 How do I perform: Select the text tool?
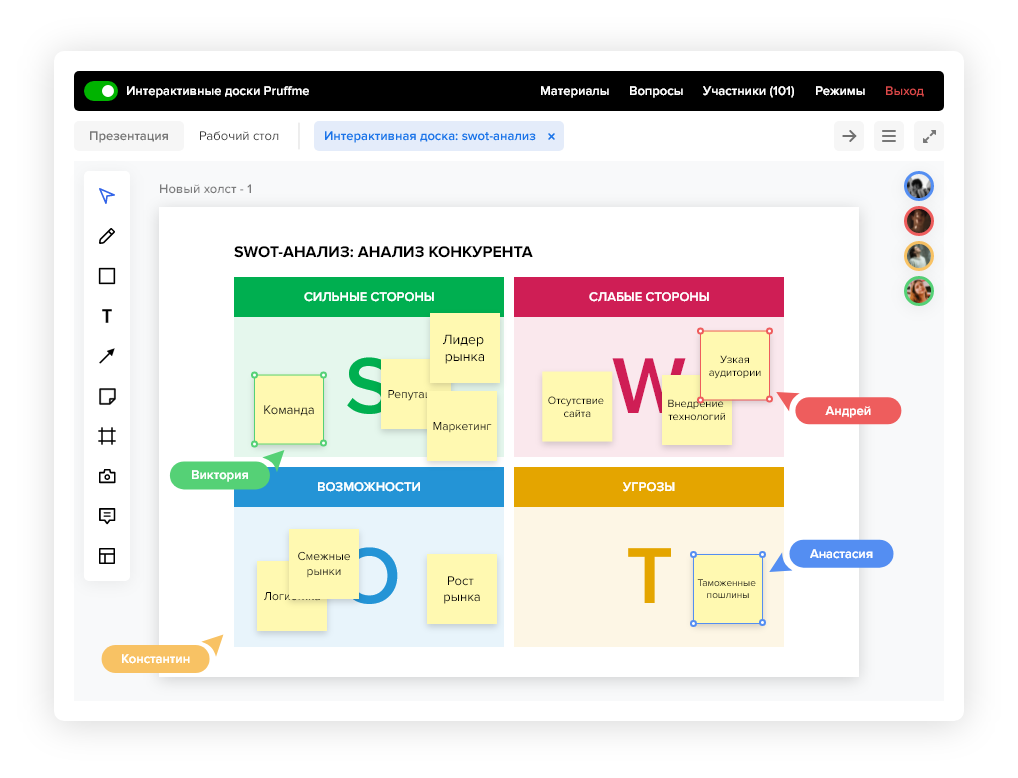pyautogui.click(x=107, y=317)
